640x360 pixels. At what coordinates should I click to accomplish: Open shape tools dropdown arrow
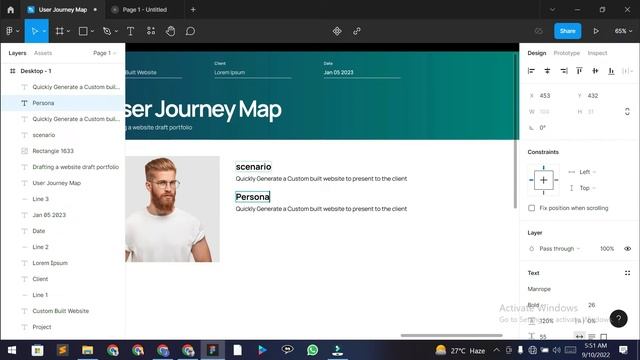pos(92,31)
